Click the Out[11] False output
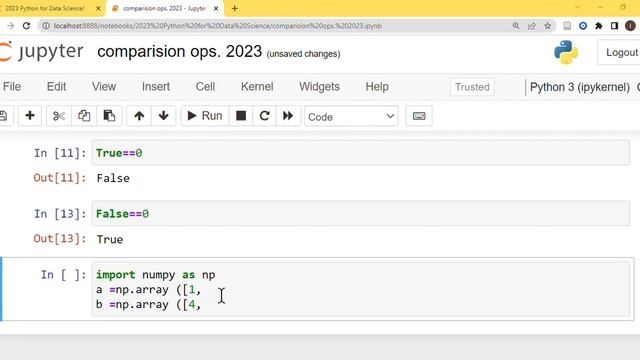Viewport: 640px width, 360px height. 113,178
